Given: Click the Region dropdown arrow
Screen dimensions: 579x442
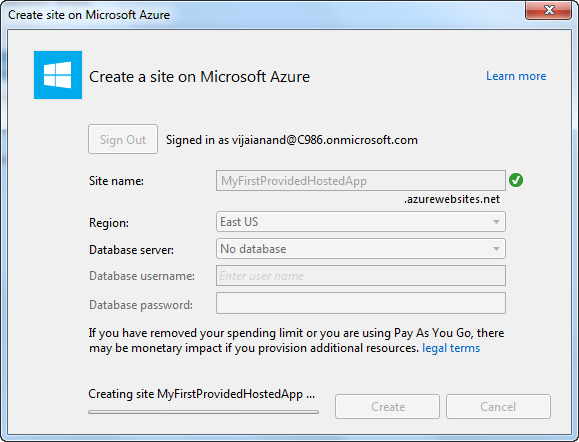Looking at the screenshot, I should [496, 222].
